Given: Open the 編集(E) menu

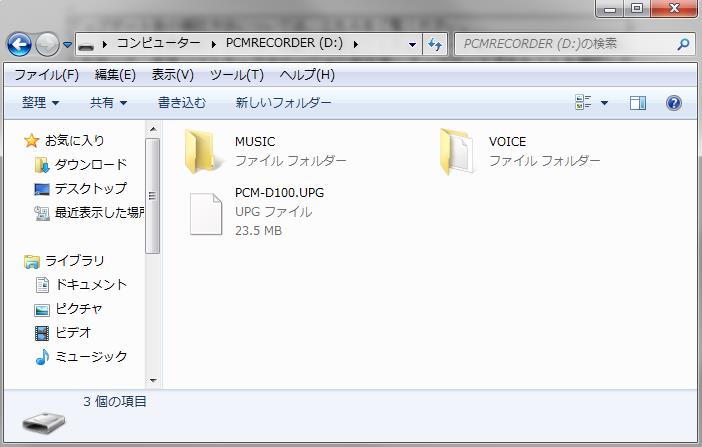Looking at the screenshot, I should click(115, 75).
